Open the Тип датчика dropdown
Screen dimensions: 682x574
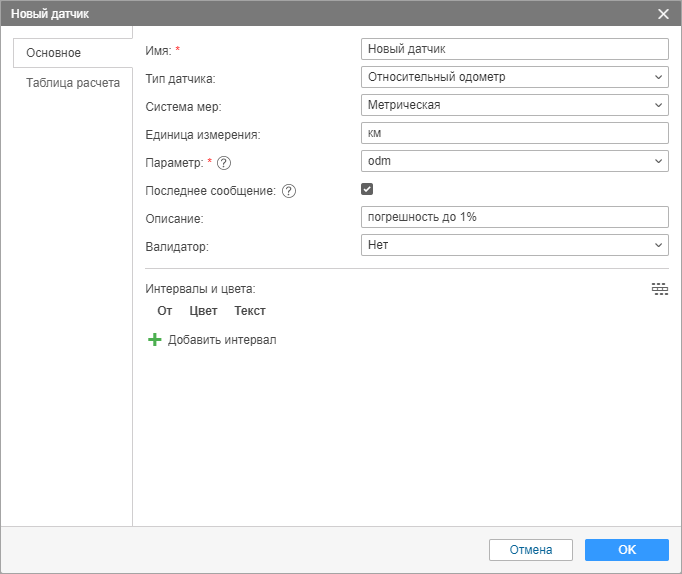515,77
